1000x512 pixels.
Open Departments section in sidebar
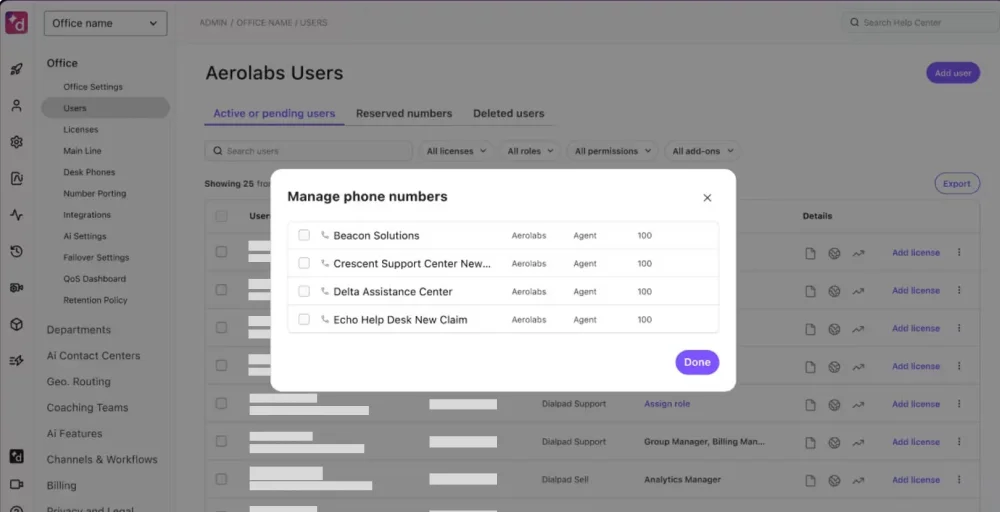(78, 330)
